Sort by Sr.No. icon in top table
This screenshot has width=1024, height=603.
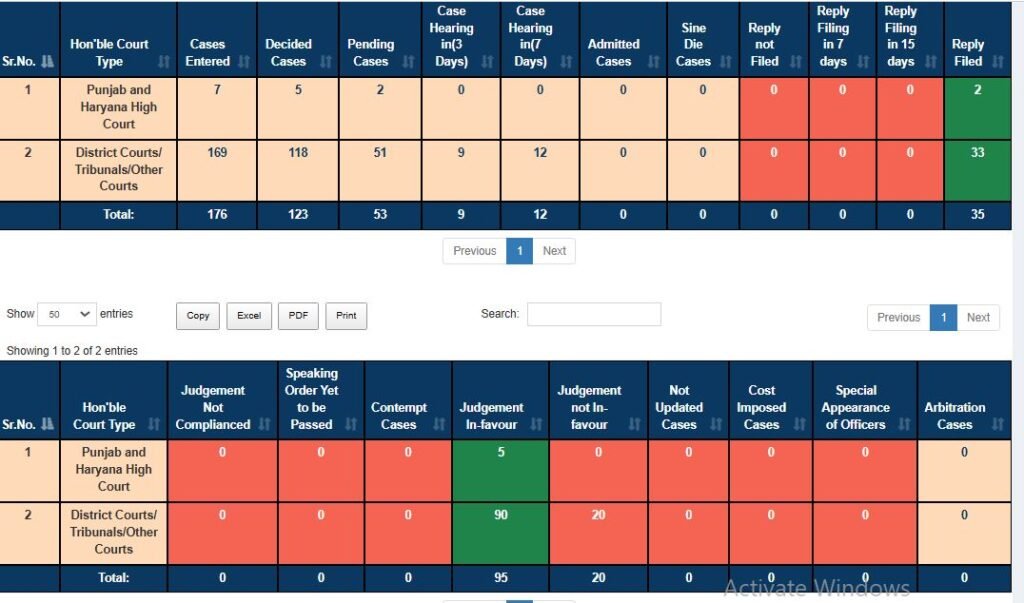click(45, 61)
